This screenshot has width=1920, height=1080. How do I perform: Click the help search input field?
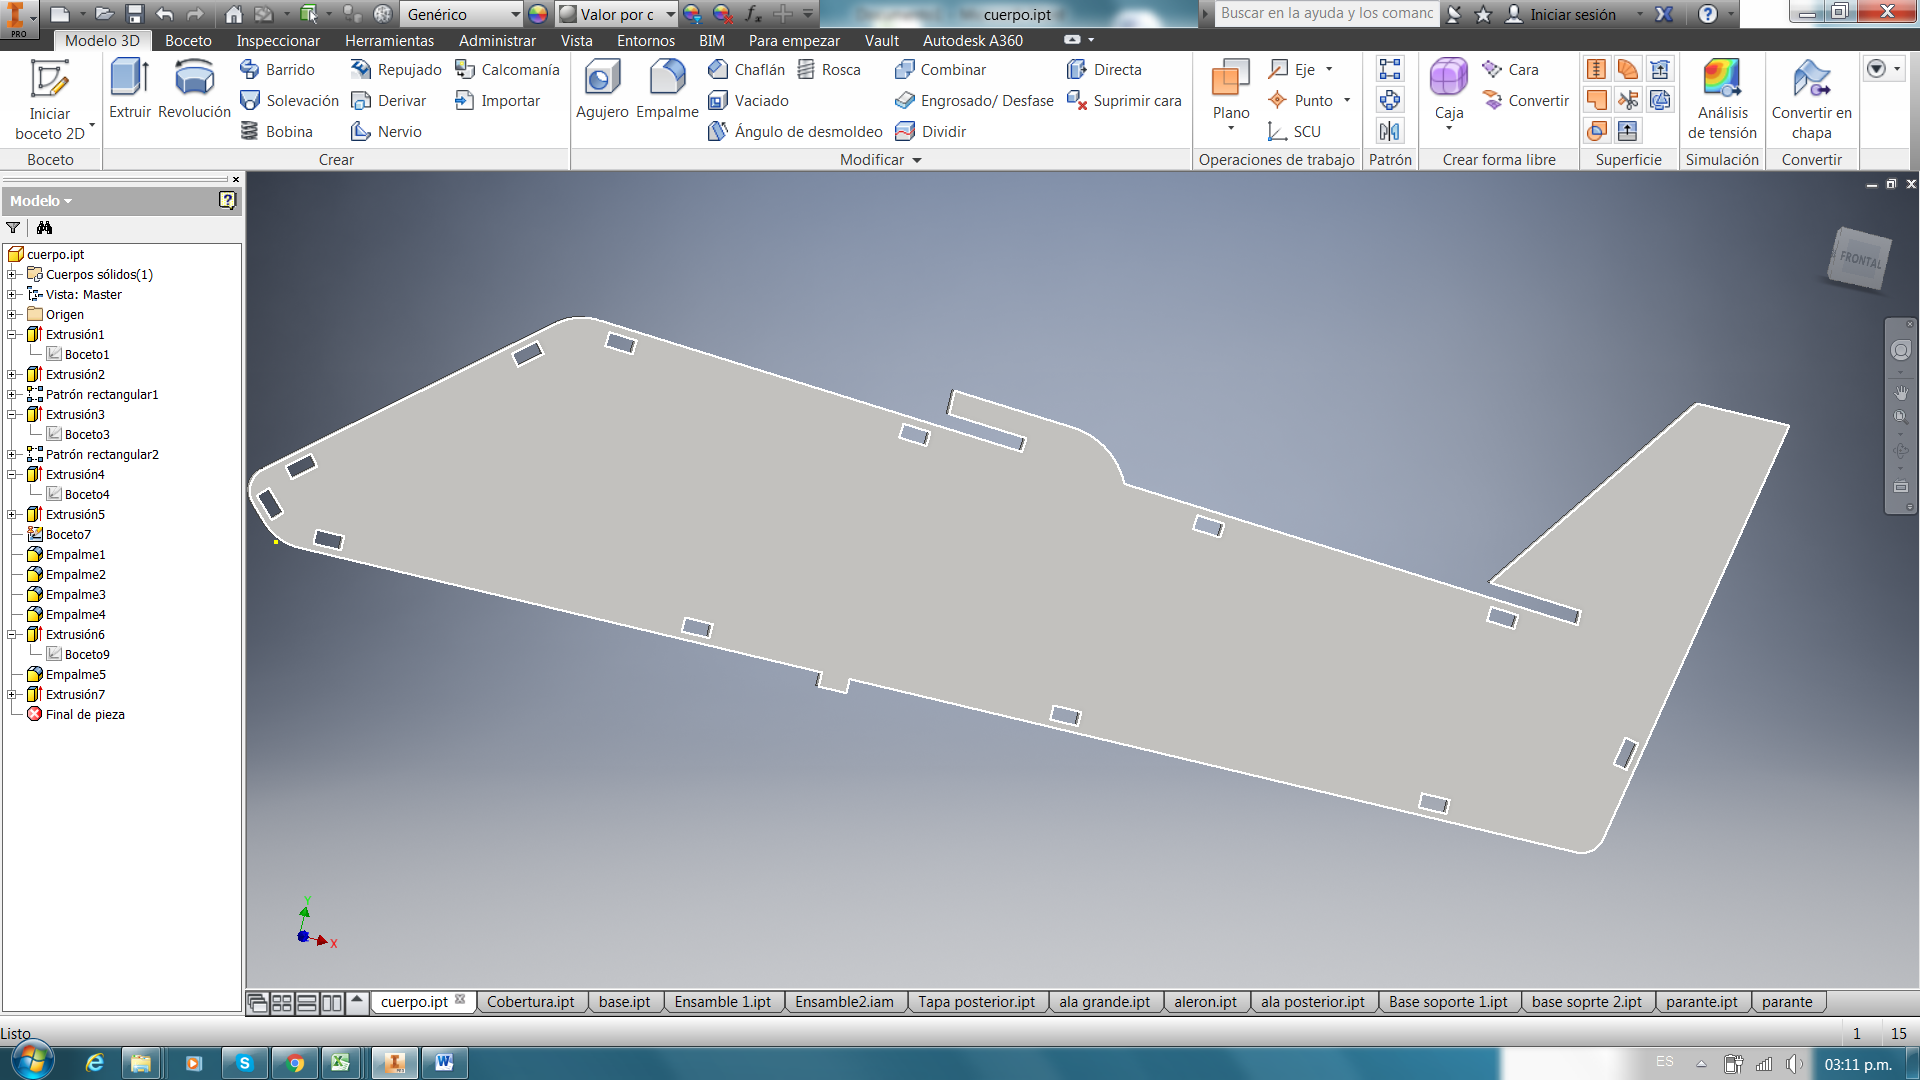point(1326,13)
